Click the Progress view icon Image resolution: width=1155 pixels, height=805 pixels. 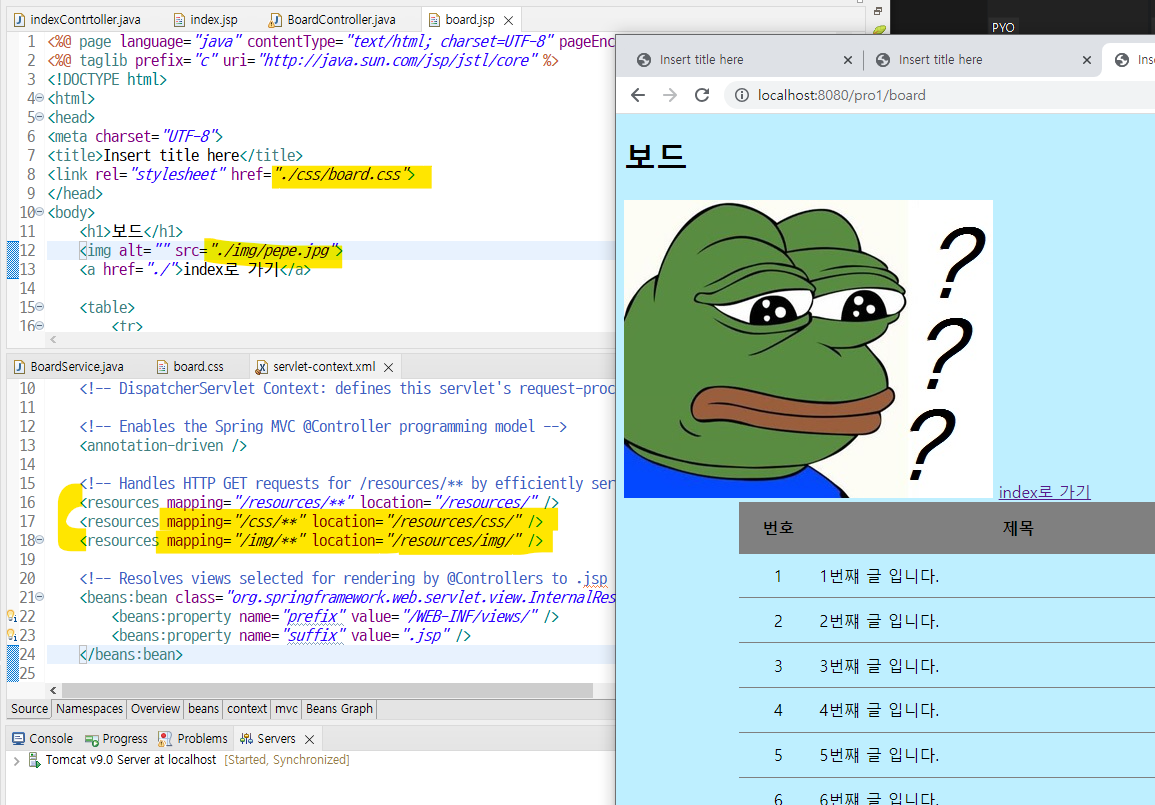click(x=91, y=739)
